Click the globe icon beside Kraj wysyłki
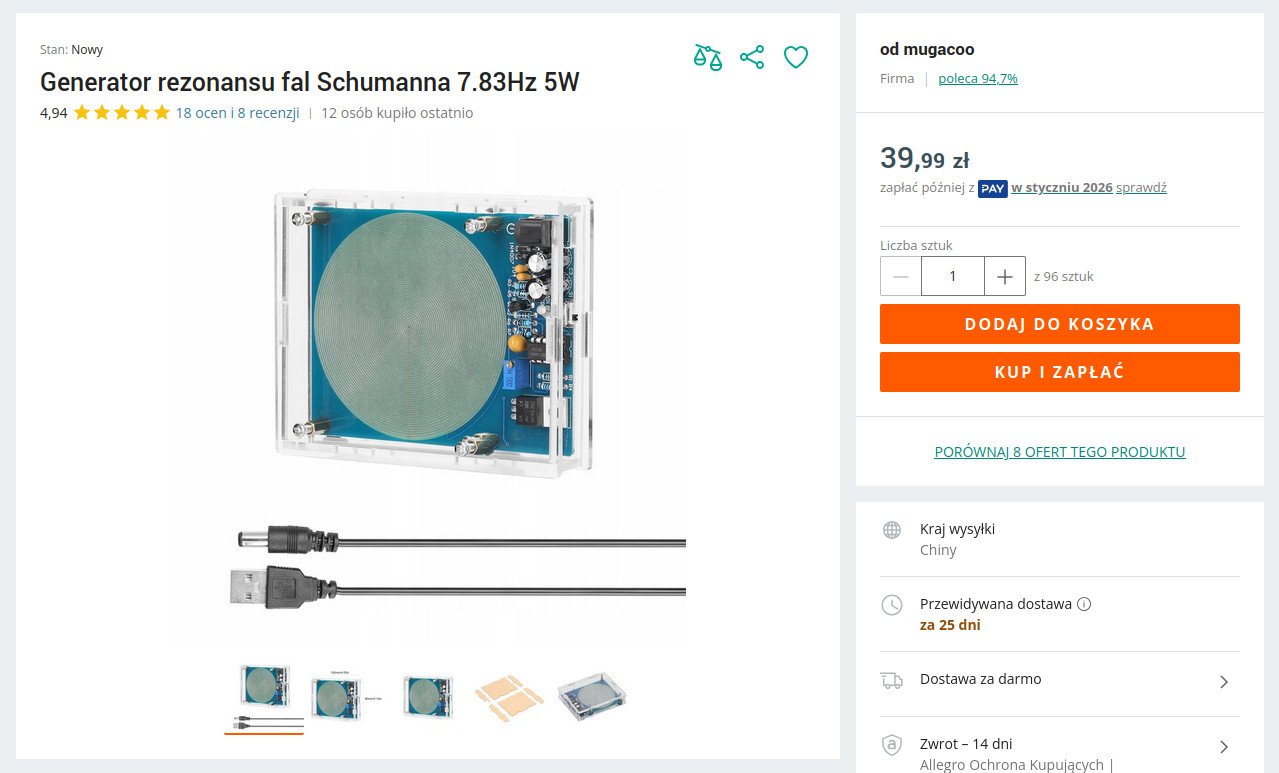The image size is (1279, 773). tap(892, 530)
